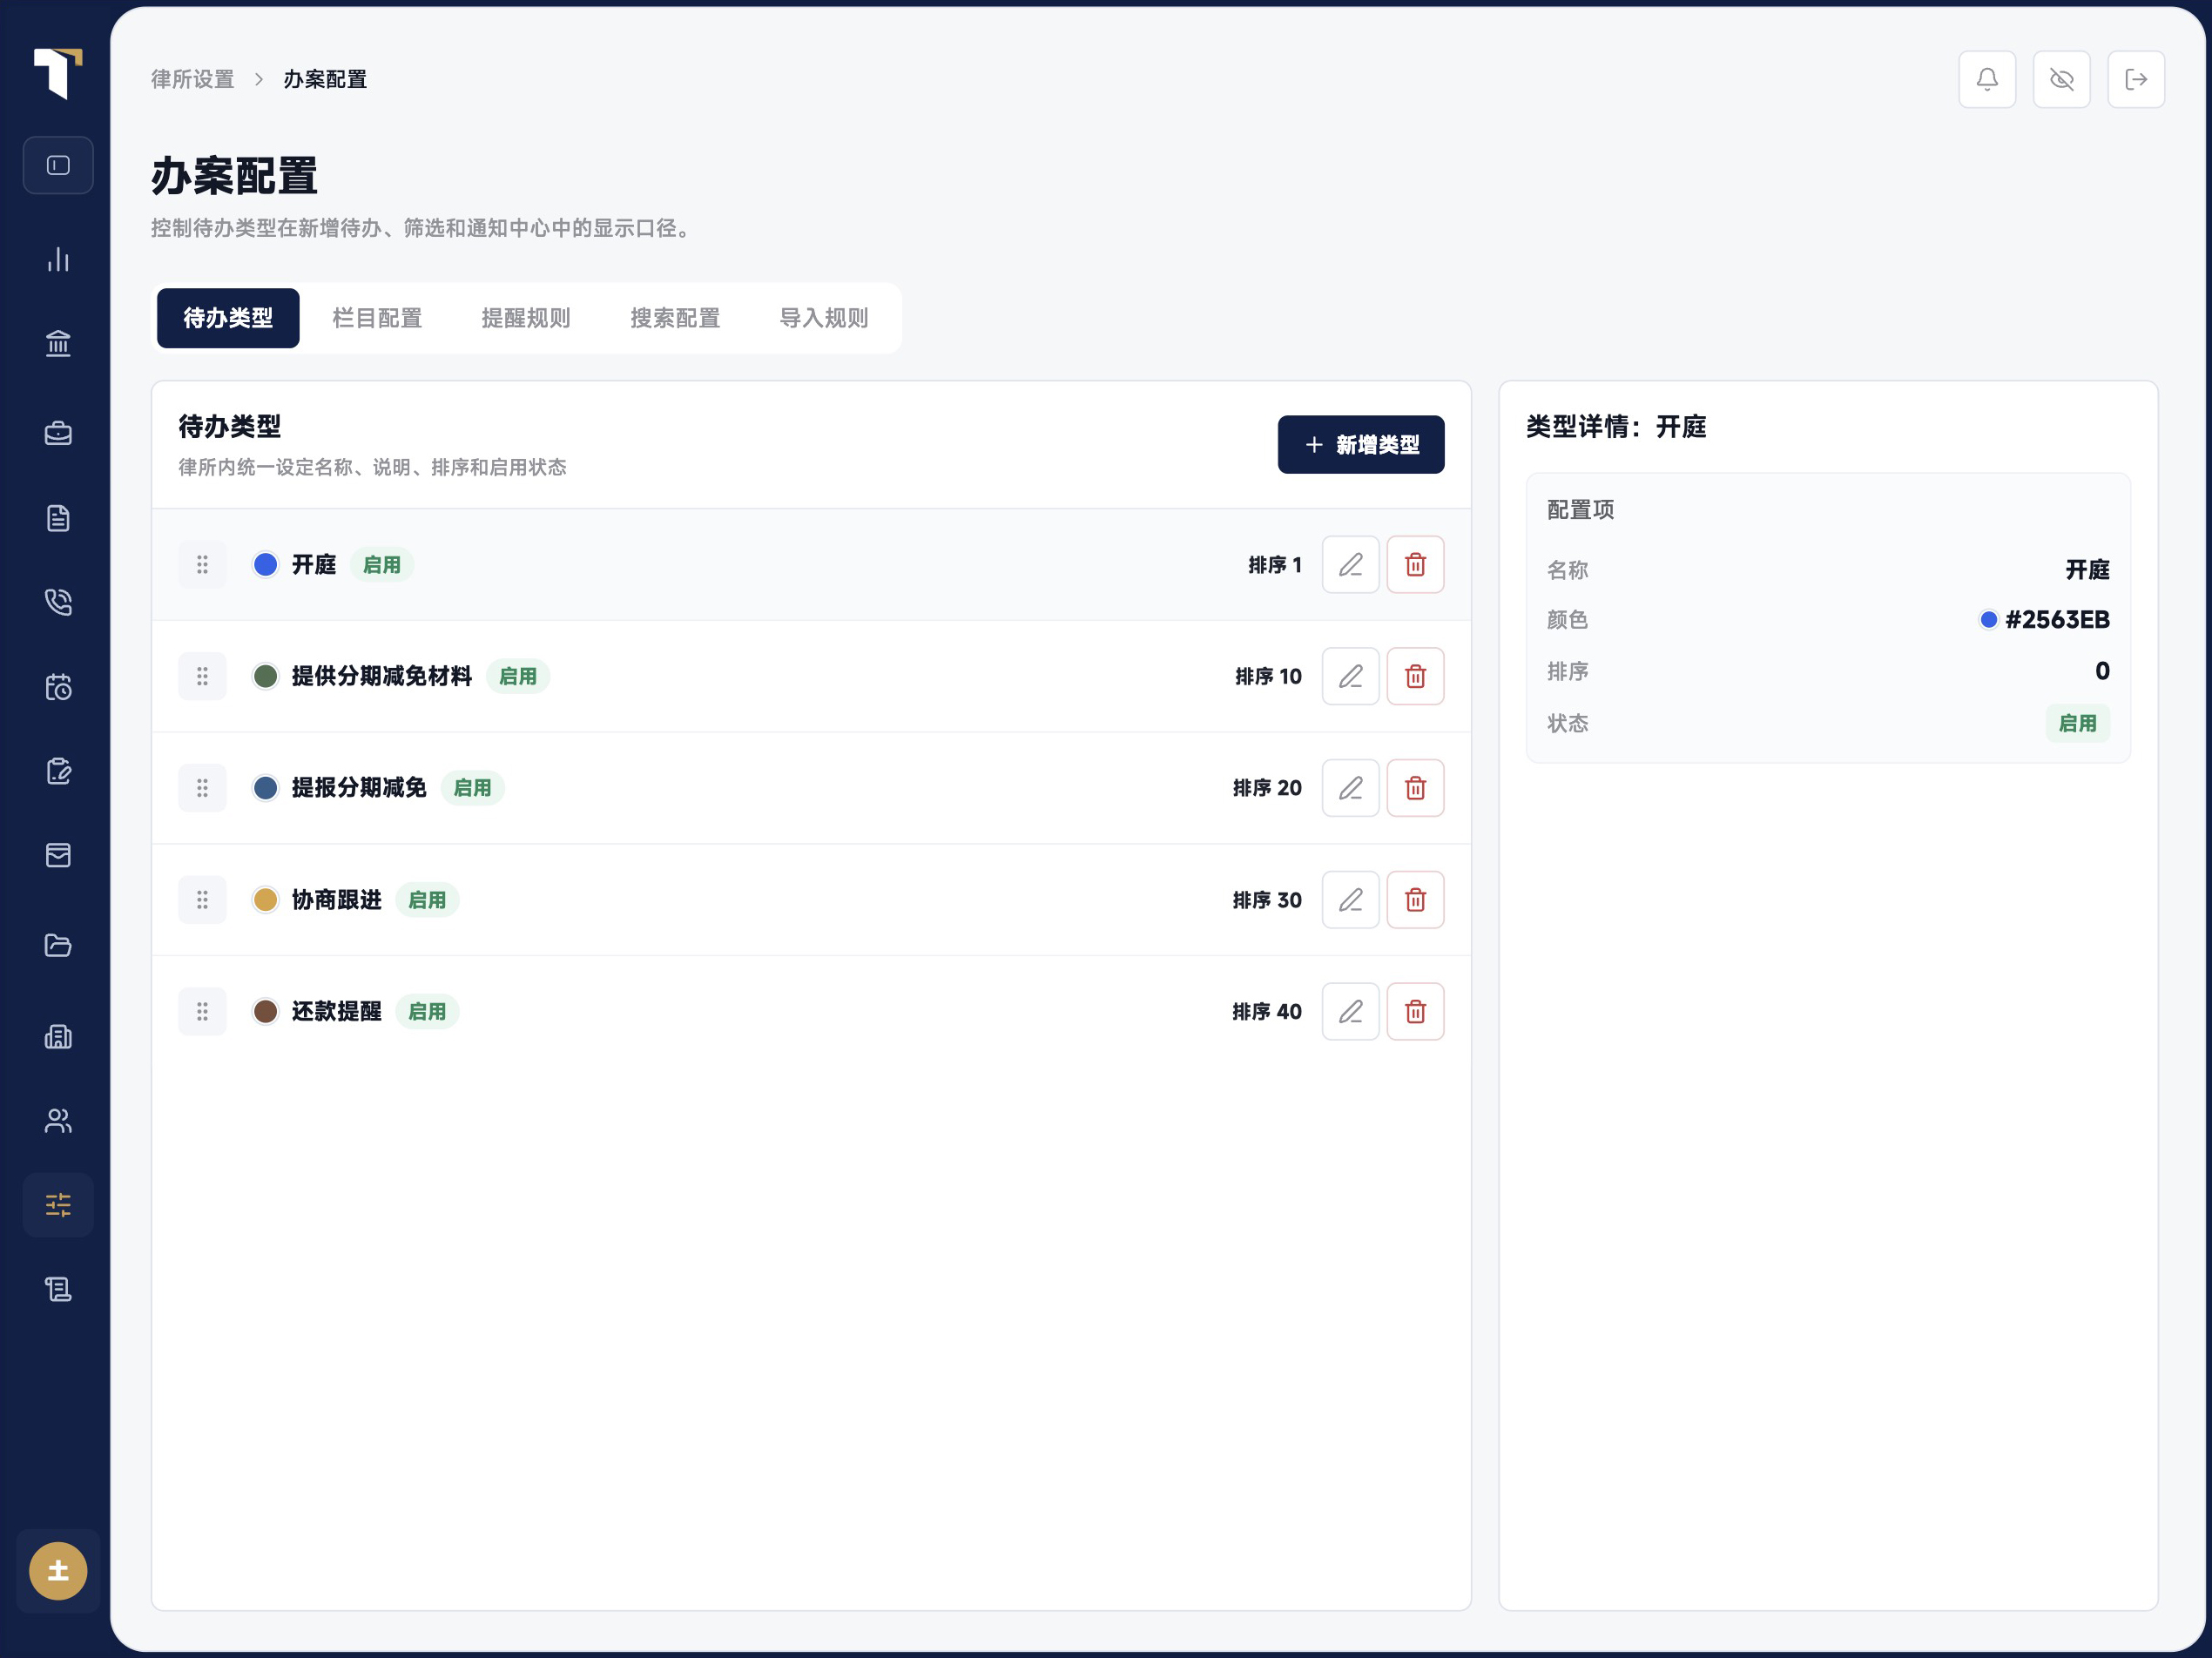The image size is (2212, 1658).
Task: Go to 律所设置 breadcrumb link
Action: (x=193, y=79)
